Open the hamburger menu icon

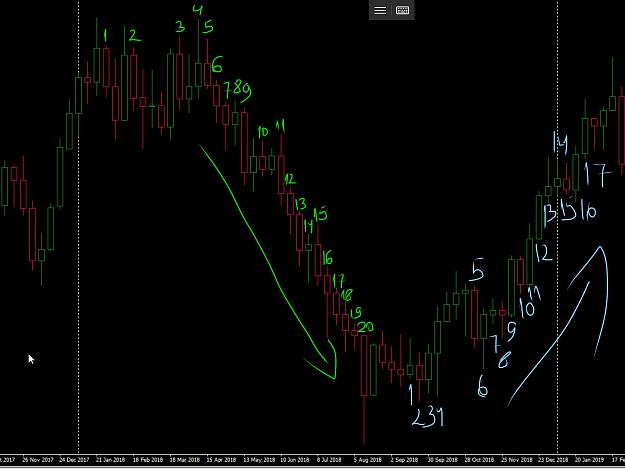coord(380,10)
